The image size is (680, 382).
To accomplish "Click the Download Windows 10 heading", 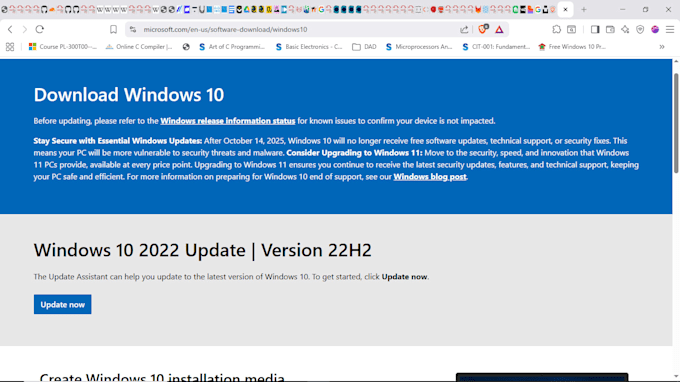I will 129,95.
